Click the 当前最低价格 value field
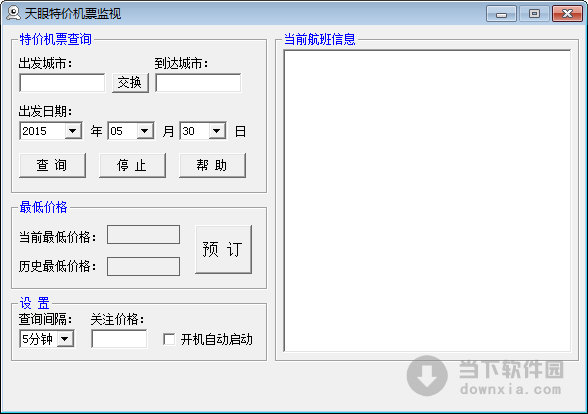Viewport: 588px width, 414px height. [144, 235]
